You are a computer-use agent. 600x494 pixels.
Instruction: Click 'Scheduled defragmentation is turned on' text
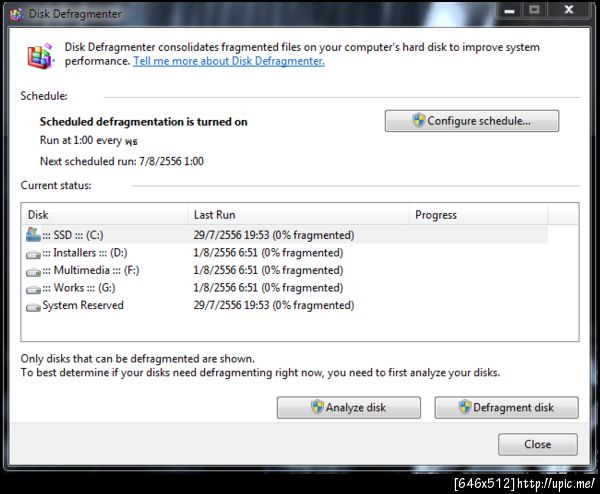coord(143,122)
